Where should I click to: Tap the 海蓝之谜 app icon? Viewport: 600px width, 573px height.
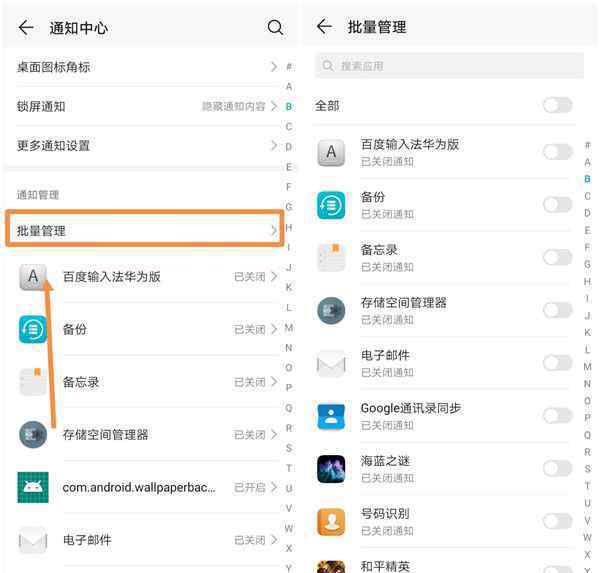331,469
